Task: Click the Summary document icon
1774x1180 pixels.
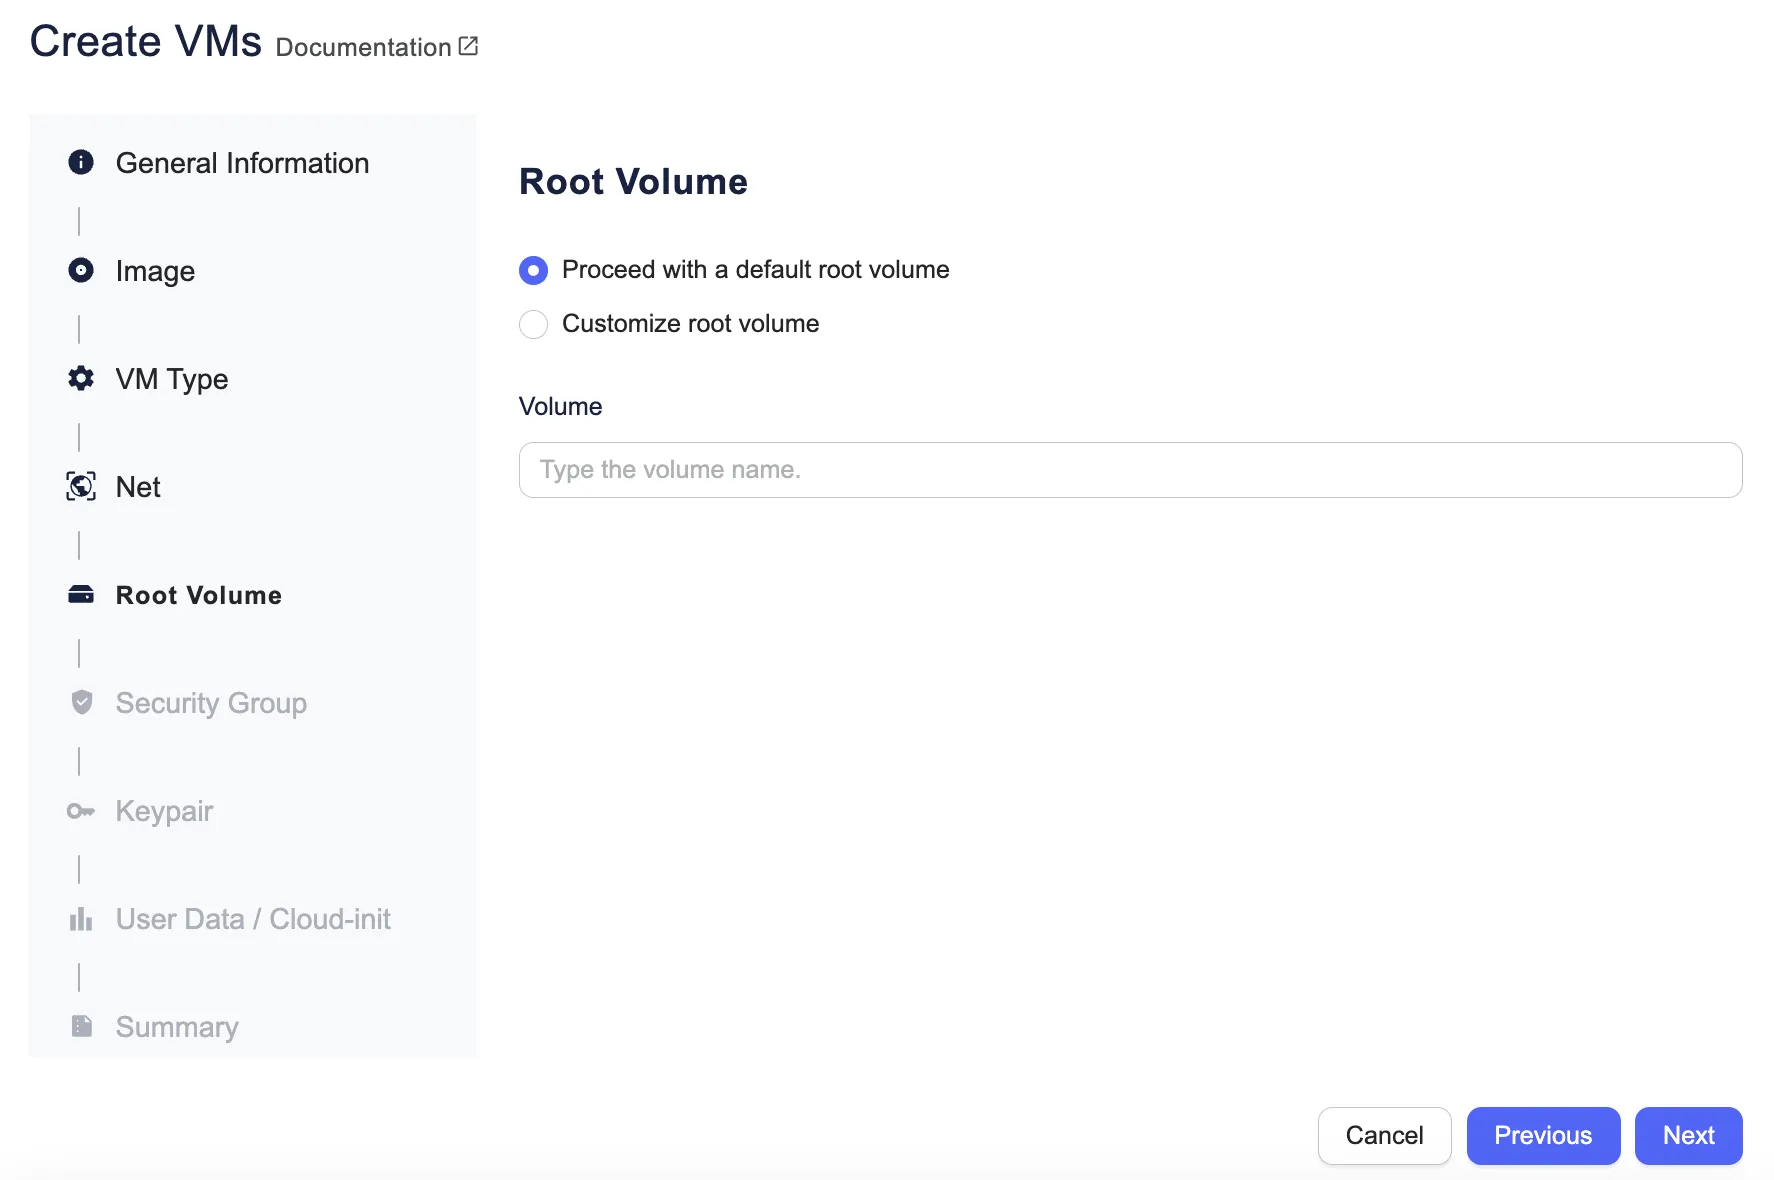Action: point(81,1027)
